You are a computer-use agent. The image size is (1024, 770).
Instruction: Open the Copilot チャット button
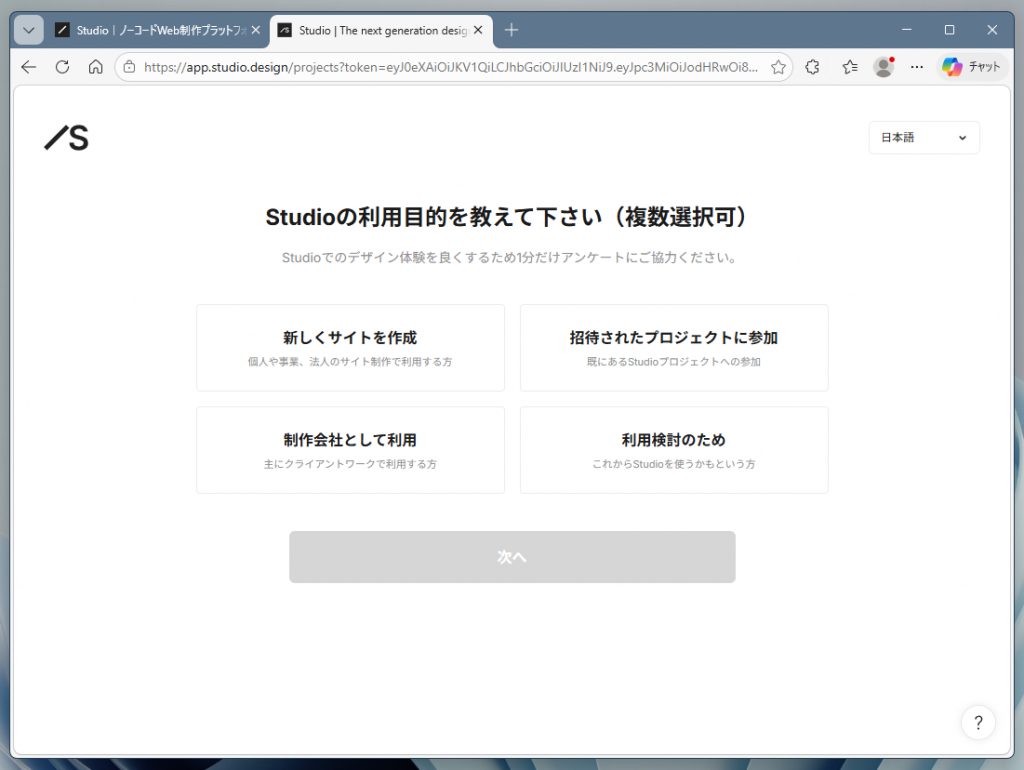point(971,67)
